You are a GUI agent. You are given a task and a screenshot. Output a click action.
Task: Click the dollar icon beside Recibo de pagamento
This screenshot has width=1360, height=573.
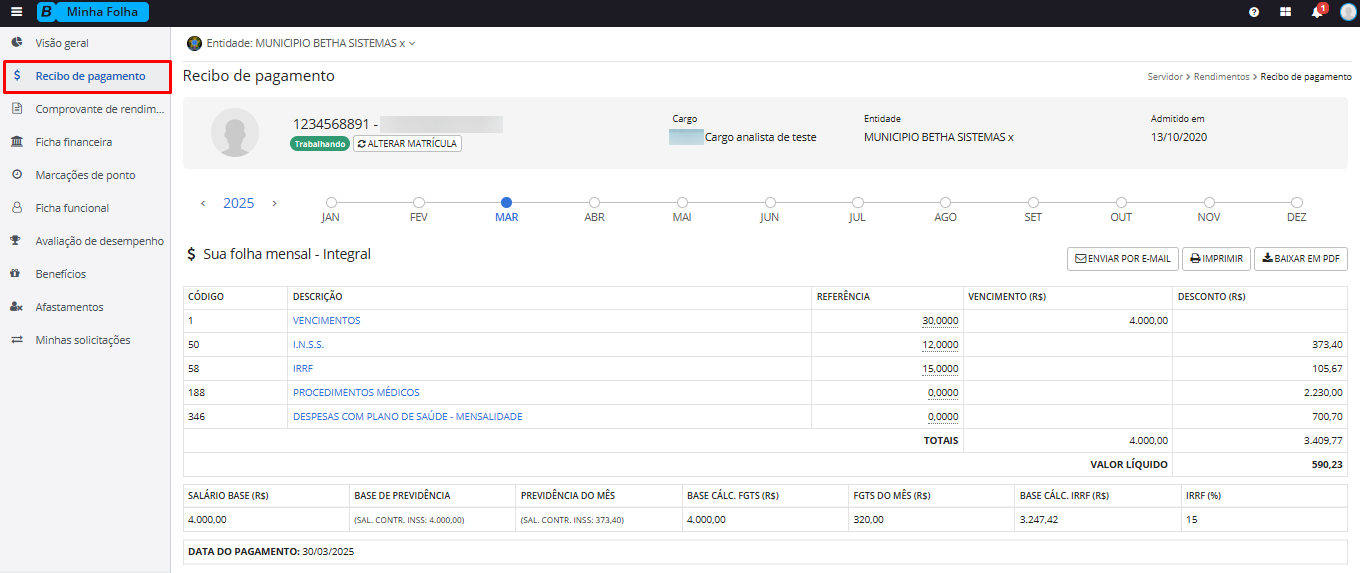pos(17,76)
